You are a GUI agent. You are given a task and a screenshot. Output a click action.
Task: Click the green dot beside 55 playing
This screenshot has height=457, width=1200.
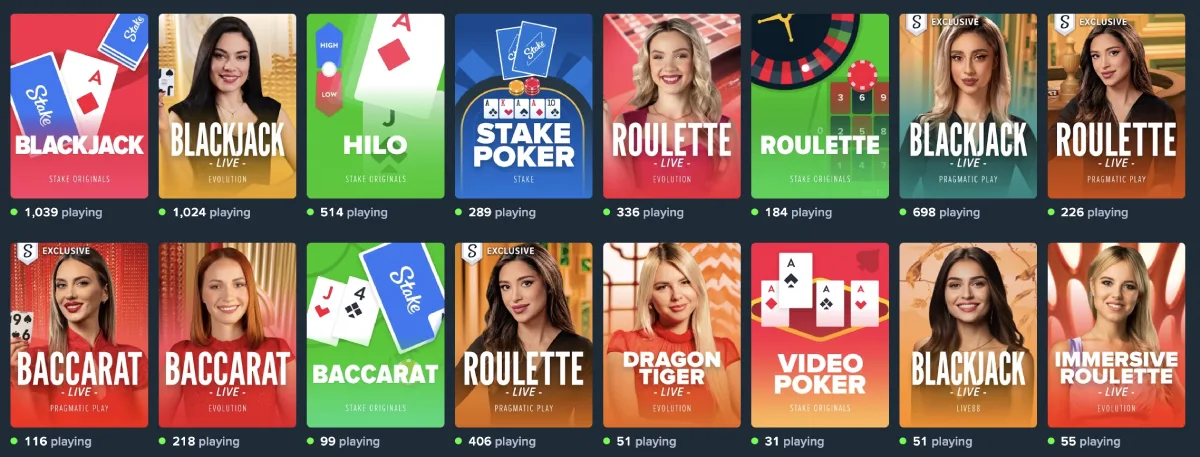(1051, 440)
